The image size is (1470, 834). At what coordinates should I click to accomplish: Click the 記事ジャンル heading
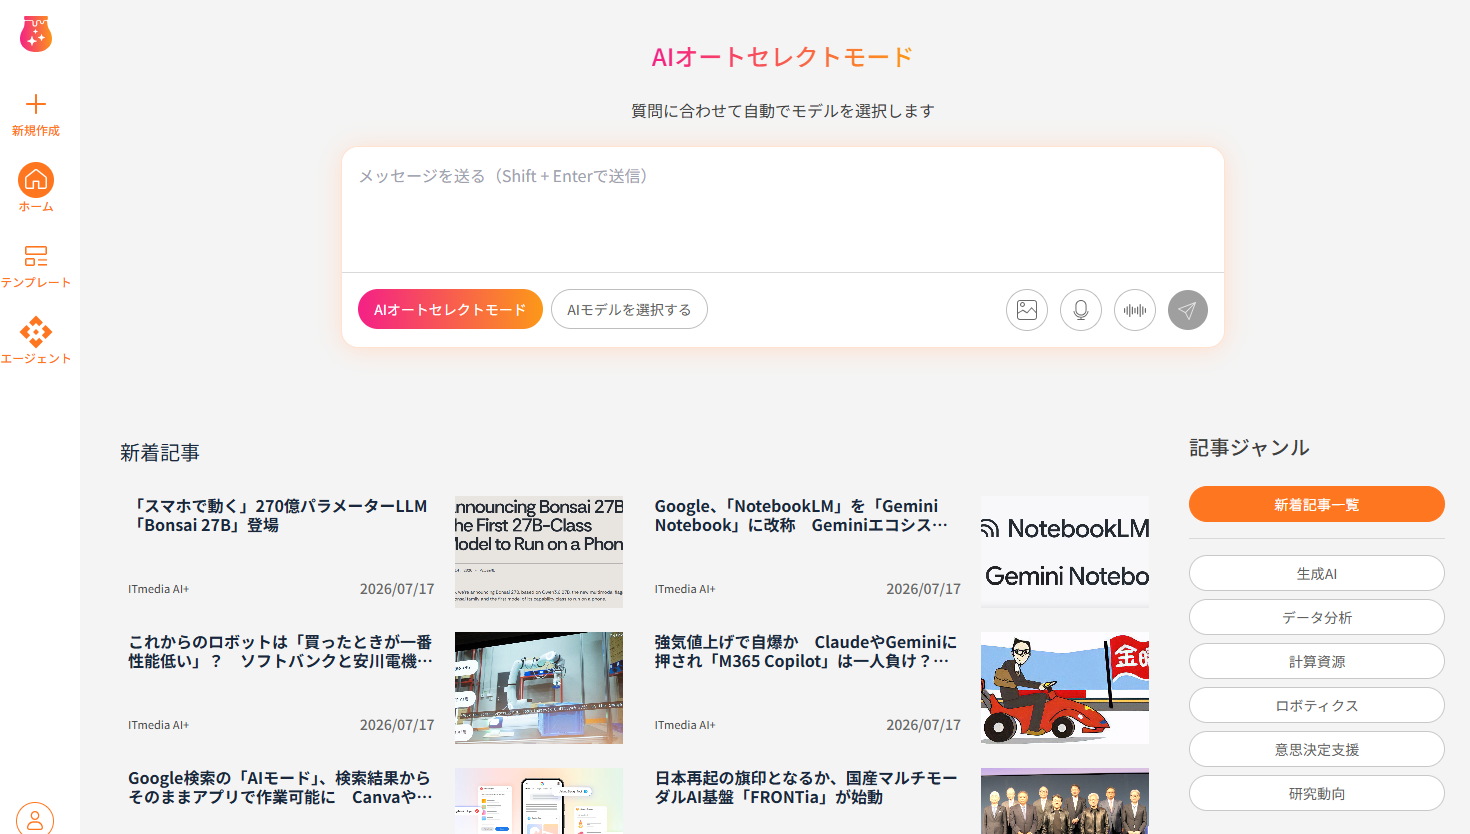click(1249, 448)
